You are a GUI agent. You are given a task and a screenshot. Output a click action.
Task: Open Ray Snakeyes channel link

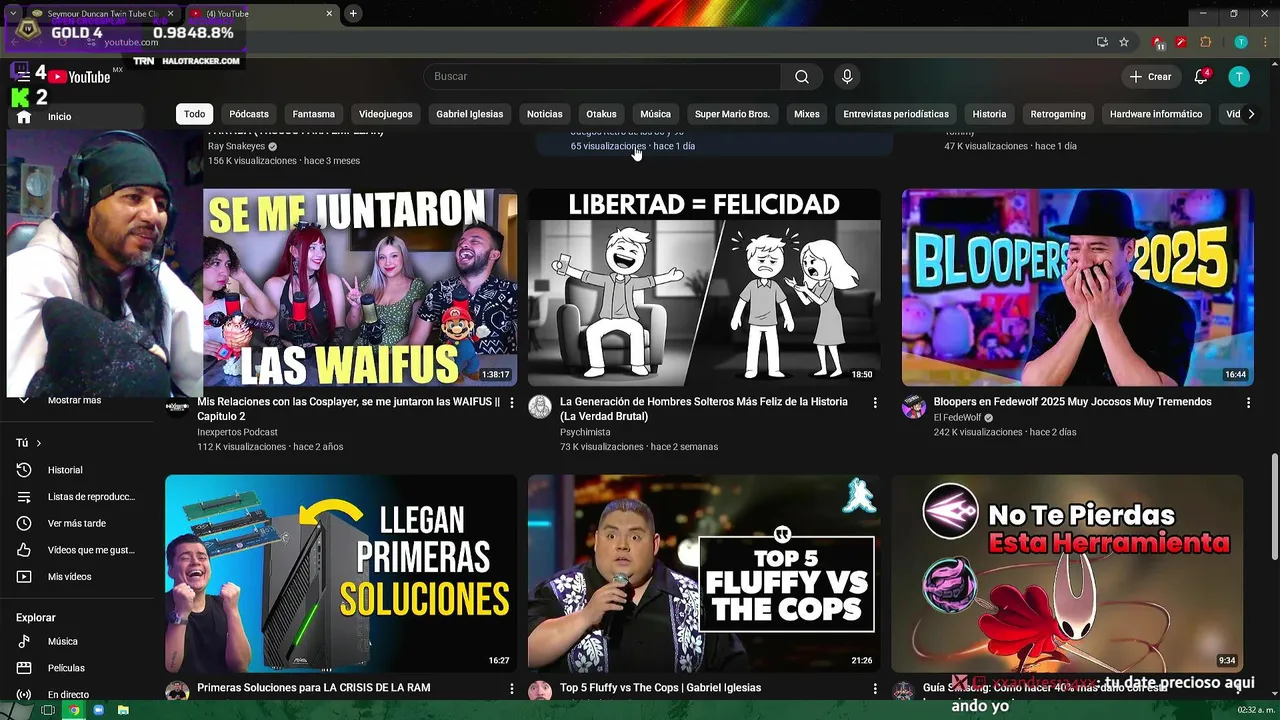pos(236,146)
